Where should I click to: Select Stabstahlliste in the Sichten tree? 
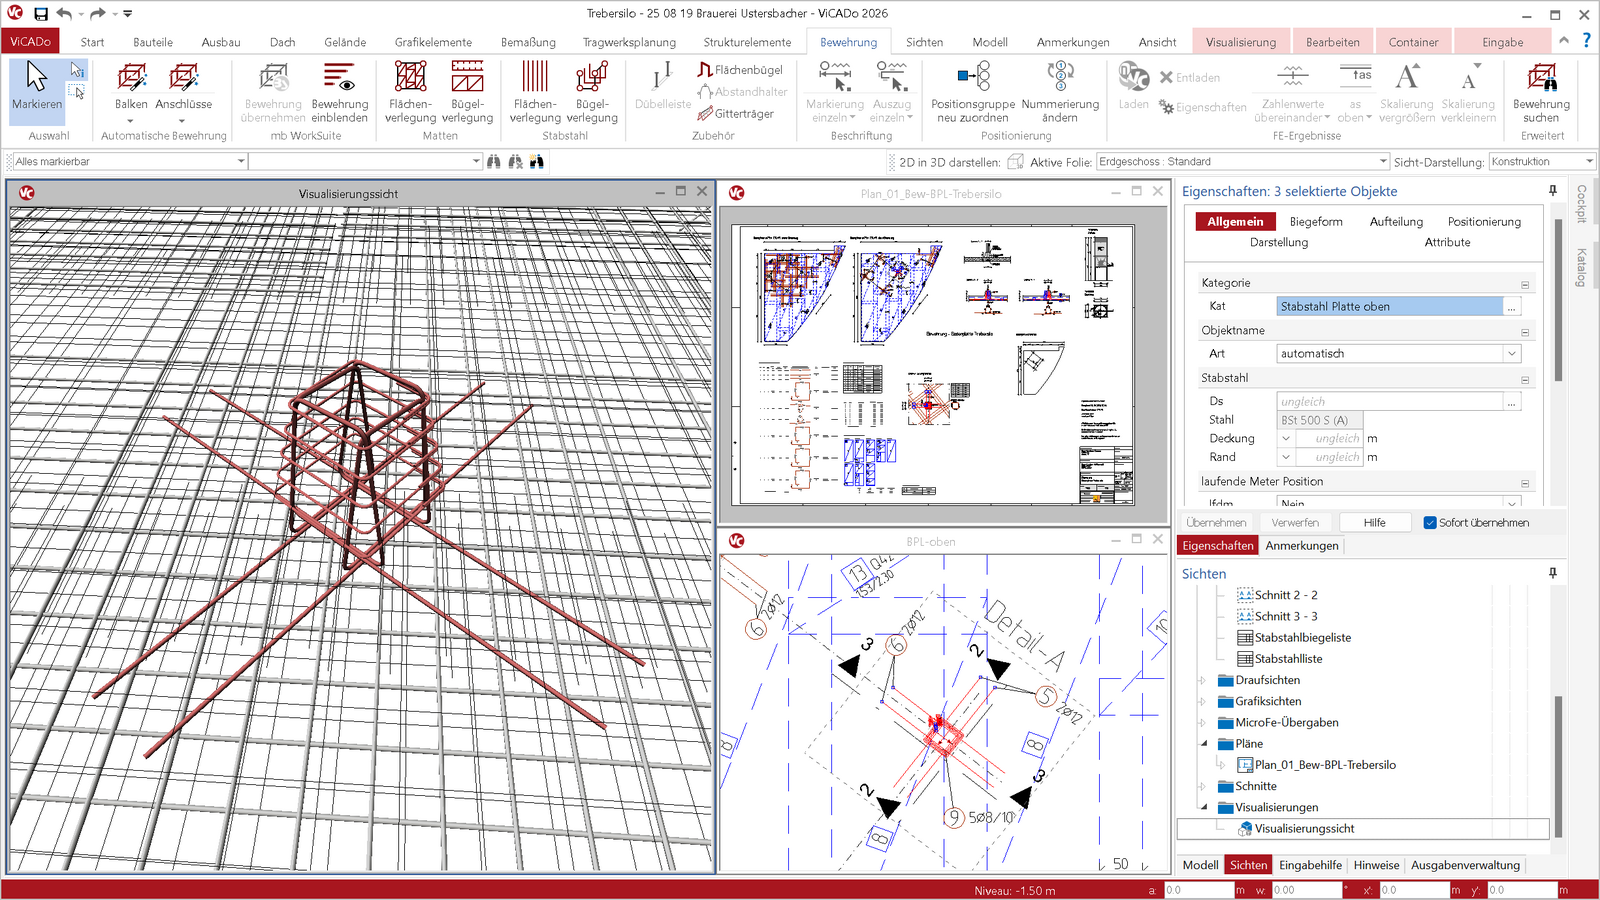(1288, 659)
